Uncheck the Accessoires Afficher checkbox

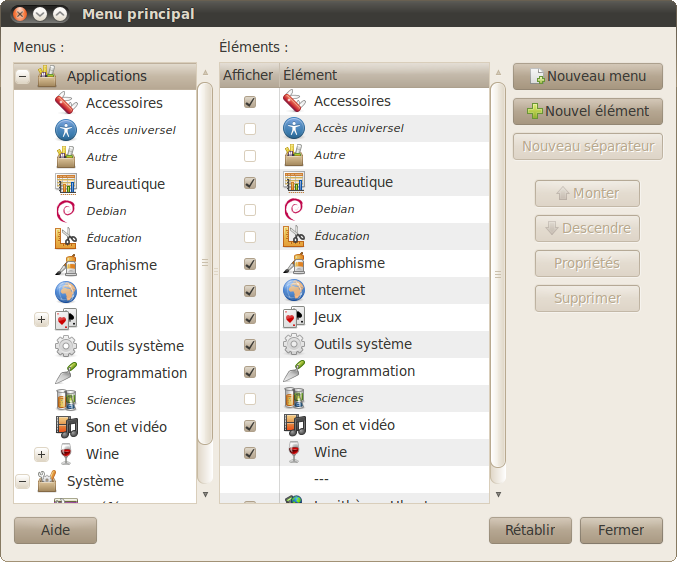[x=250, y=102]
